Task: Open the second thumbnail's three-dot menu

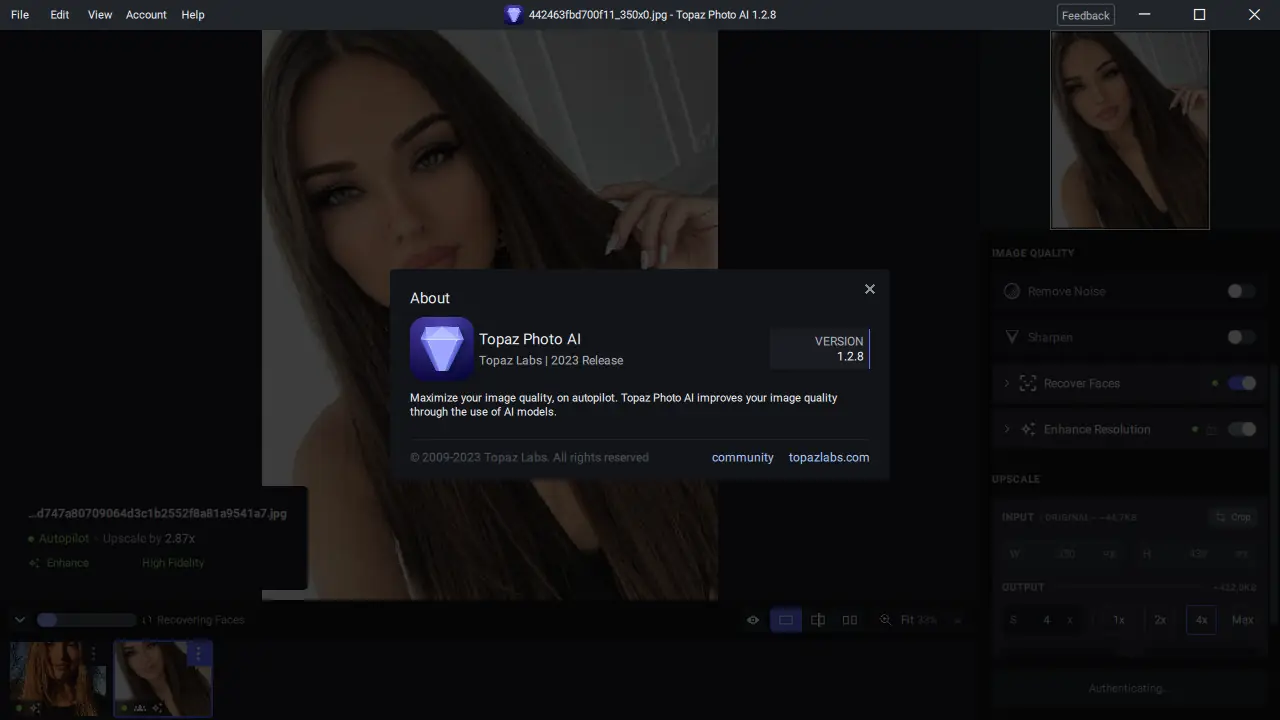Action: point(198,654)
